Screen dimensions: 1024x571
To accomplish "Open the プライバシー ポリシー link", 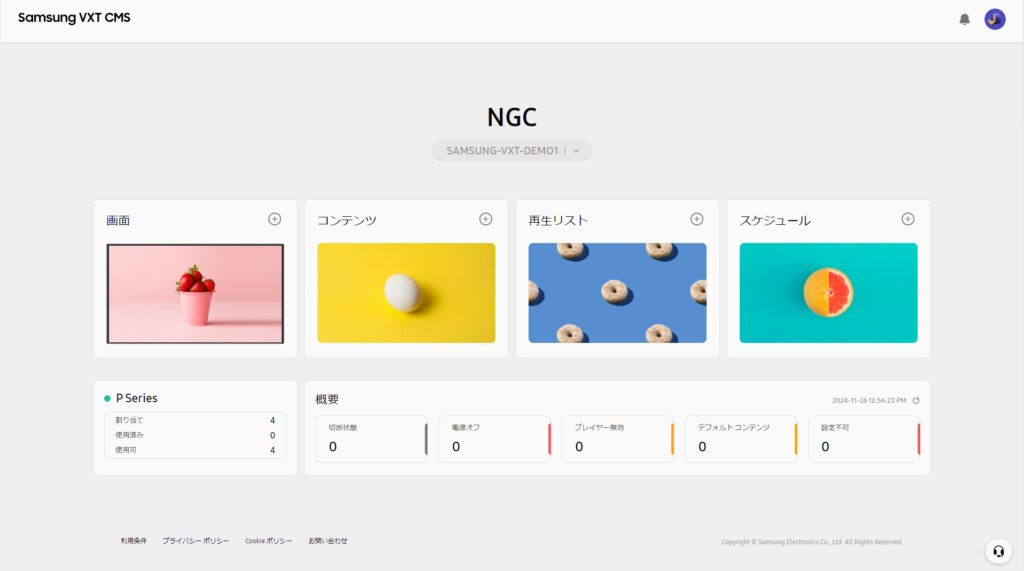I will 195,541.
